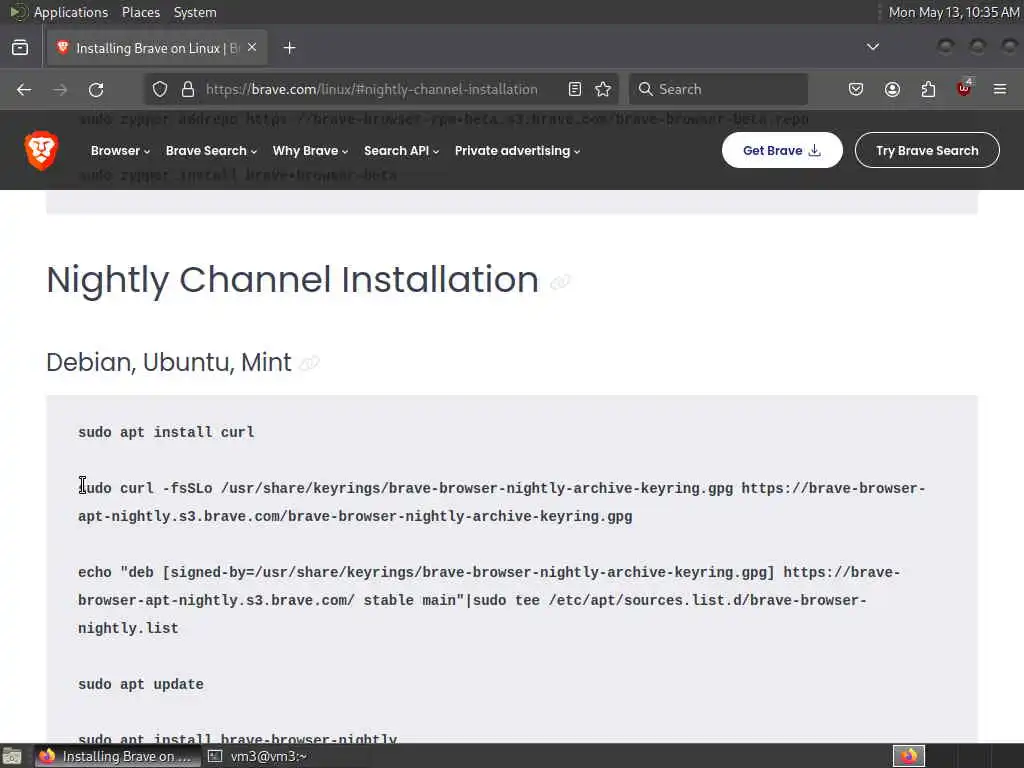Click the Get Brave download button
This screenshot has width=1024, height=768.
click(782, 150)
